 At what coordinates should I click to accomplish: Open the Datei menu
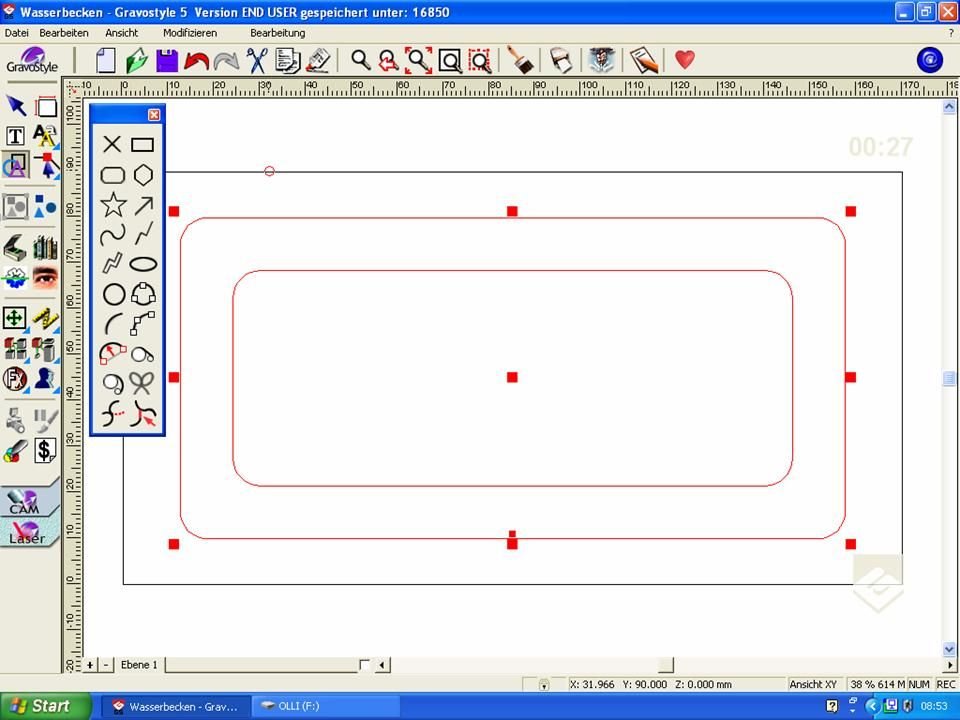point(17,33)
